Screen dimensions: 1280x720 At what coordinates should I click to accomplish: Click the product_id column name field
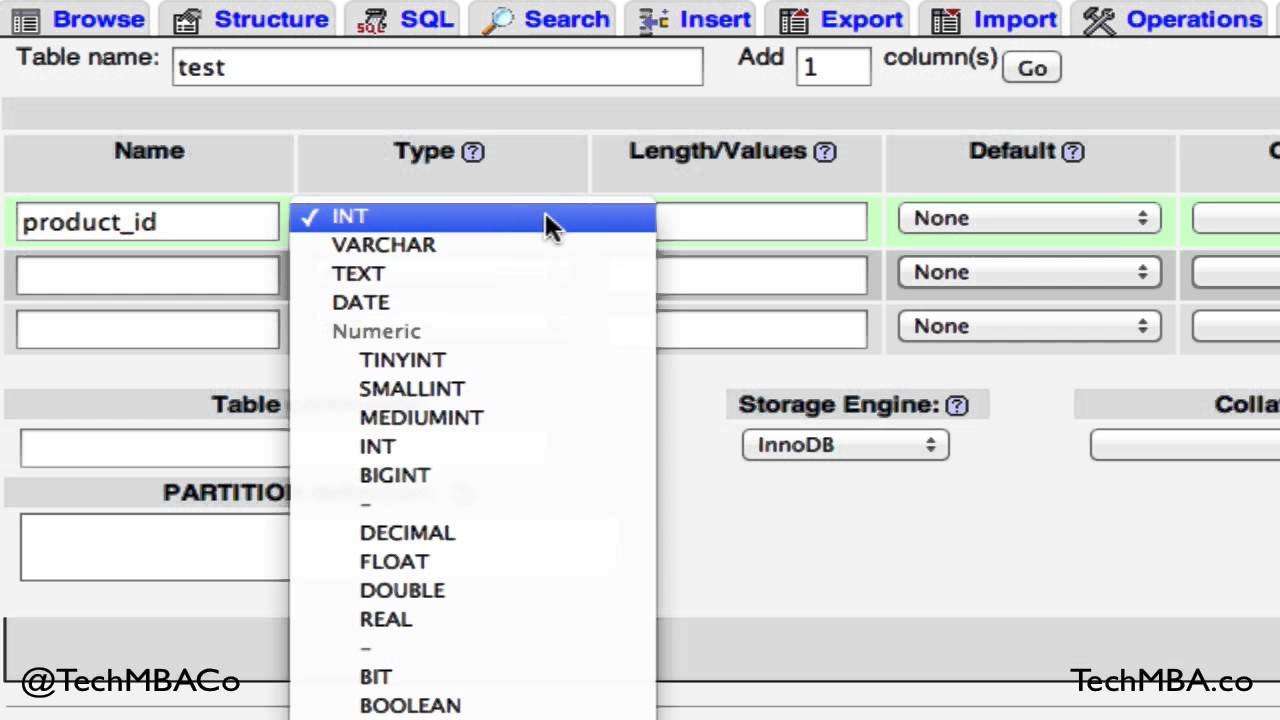pyautogui.click(x=148, y=222)
